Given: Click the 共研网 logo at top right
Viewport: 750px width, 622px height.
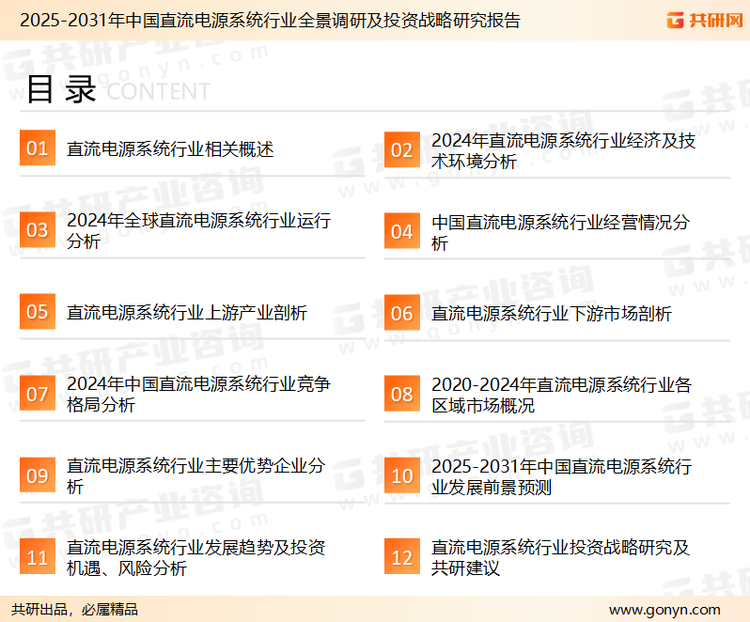Looking at the screenshot, I should [705, 20].
